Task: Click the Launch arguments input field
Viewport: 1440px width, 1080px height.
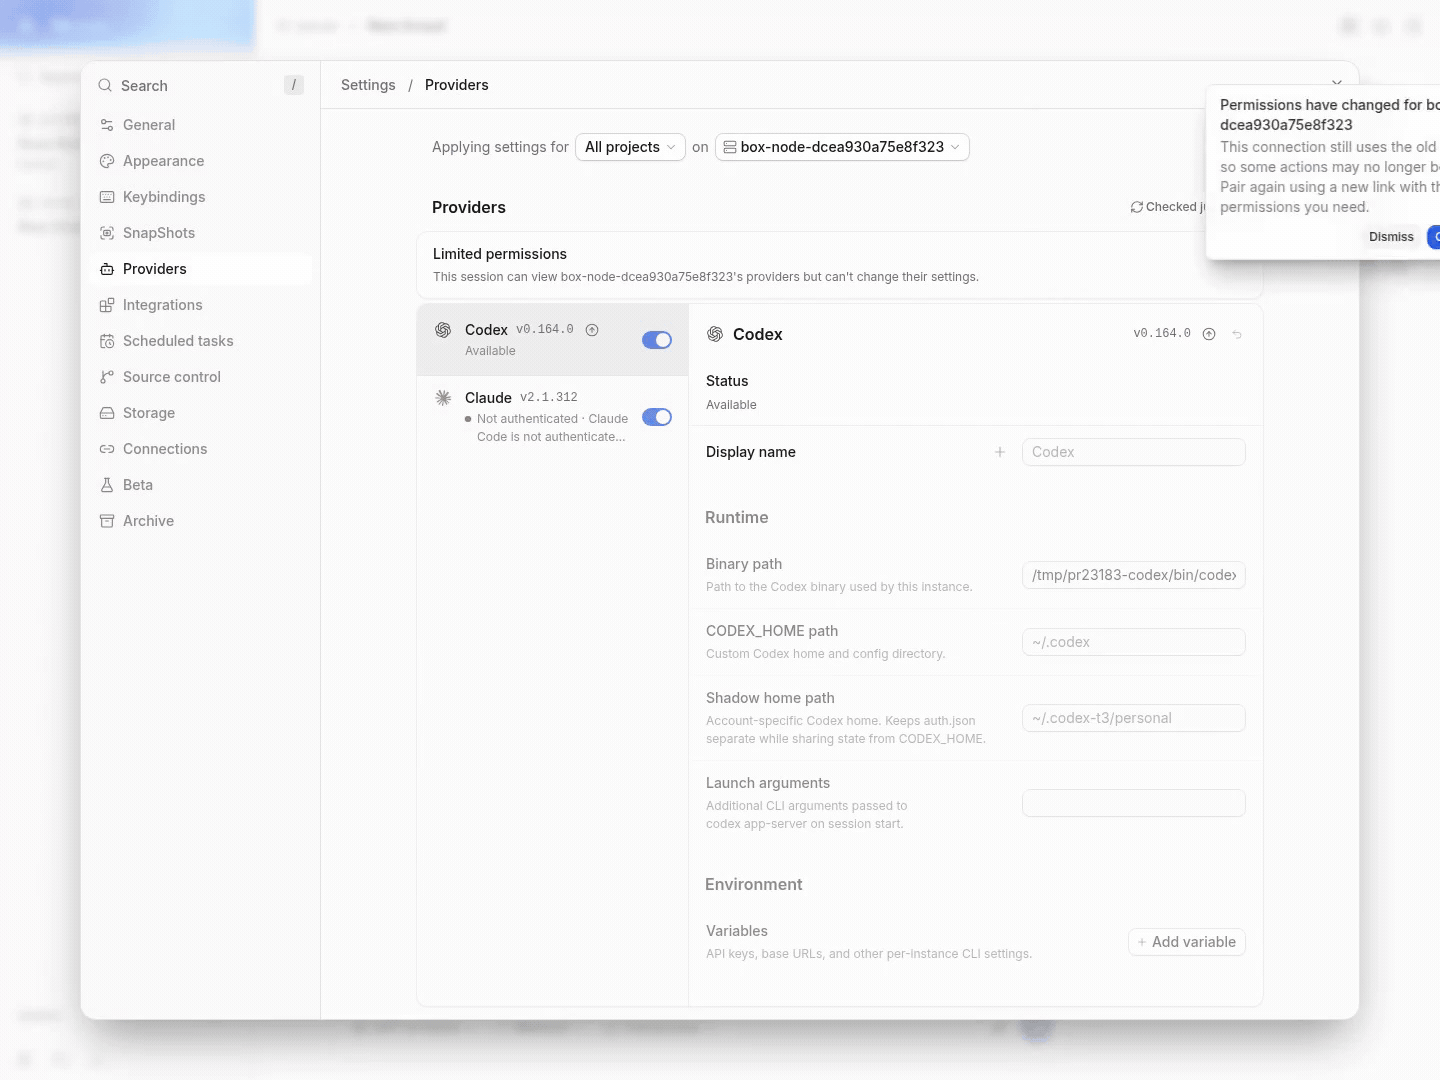Action: tap(1134, 803)
